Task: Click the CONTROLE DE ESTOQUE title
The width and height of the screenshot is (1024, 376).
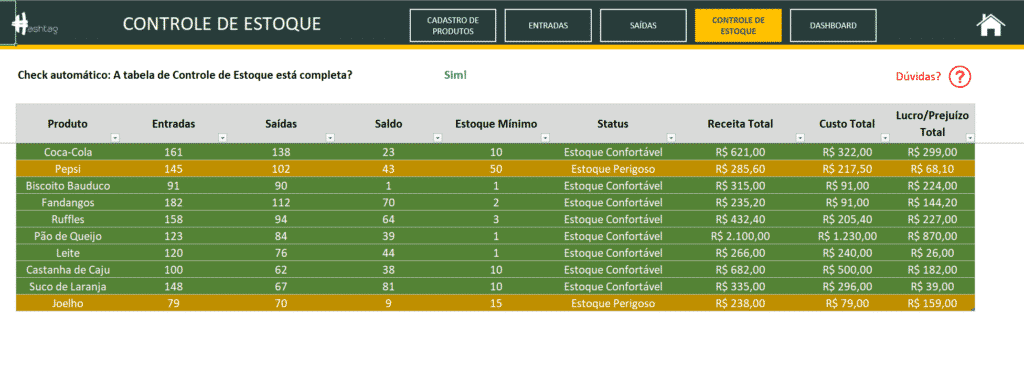Action: coord(222,24)
